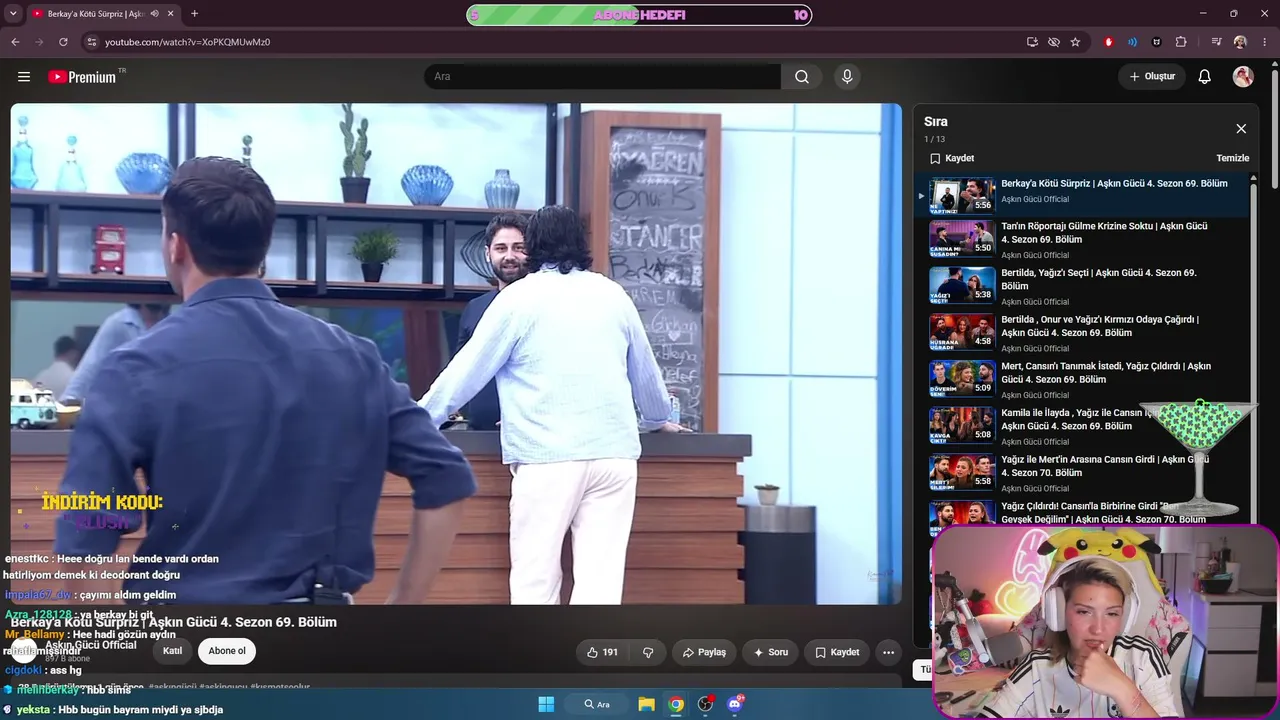Open the Windows Start menu
The height and width of the screenshot is (720, 1280).
[x=546, y=704]
